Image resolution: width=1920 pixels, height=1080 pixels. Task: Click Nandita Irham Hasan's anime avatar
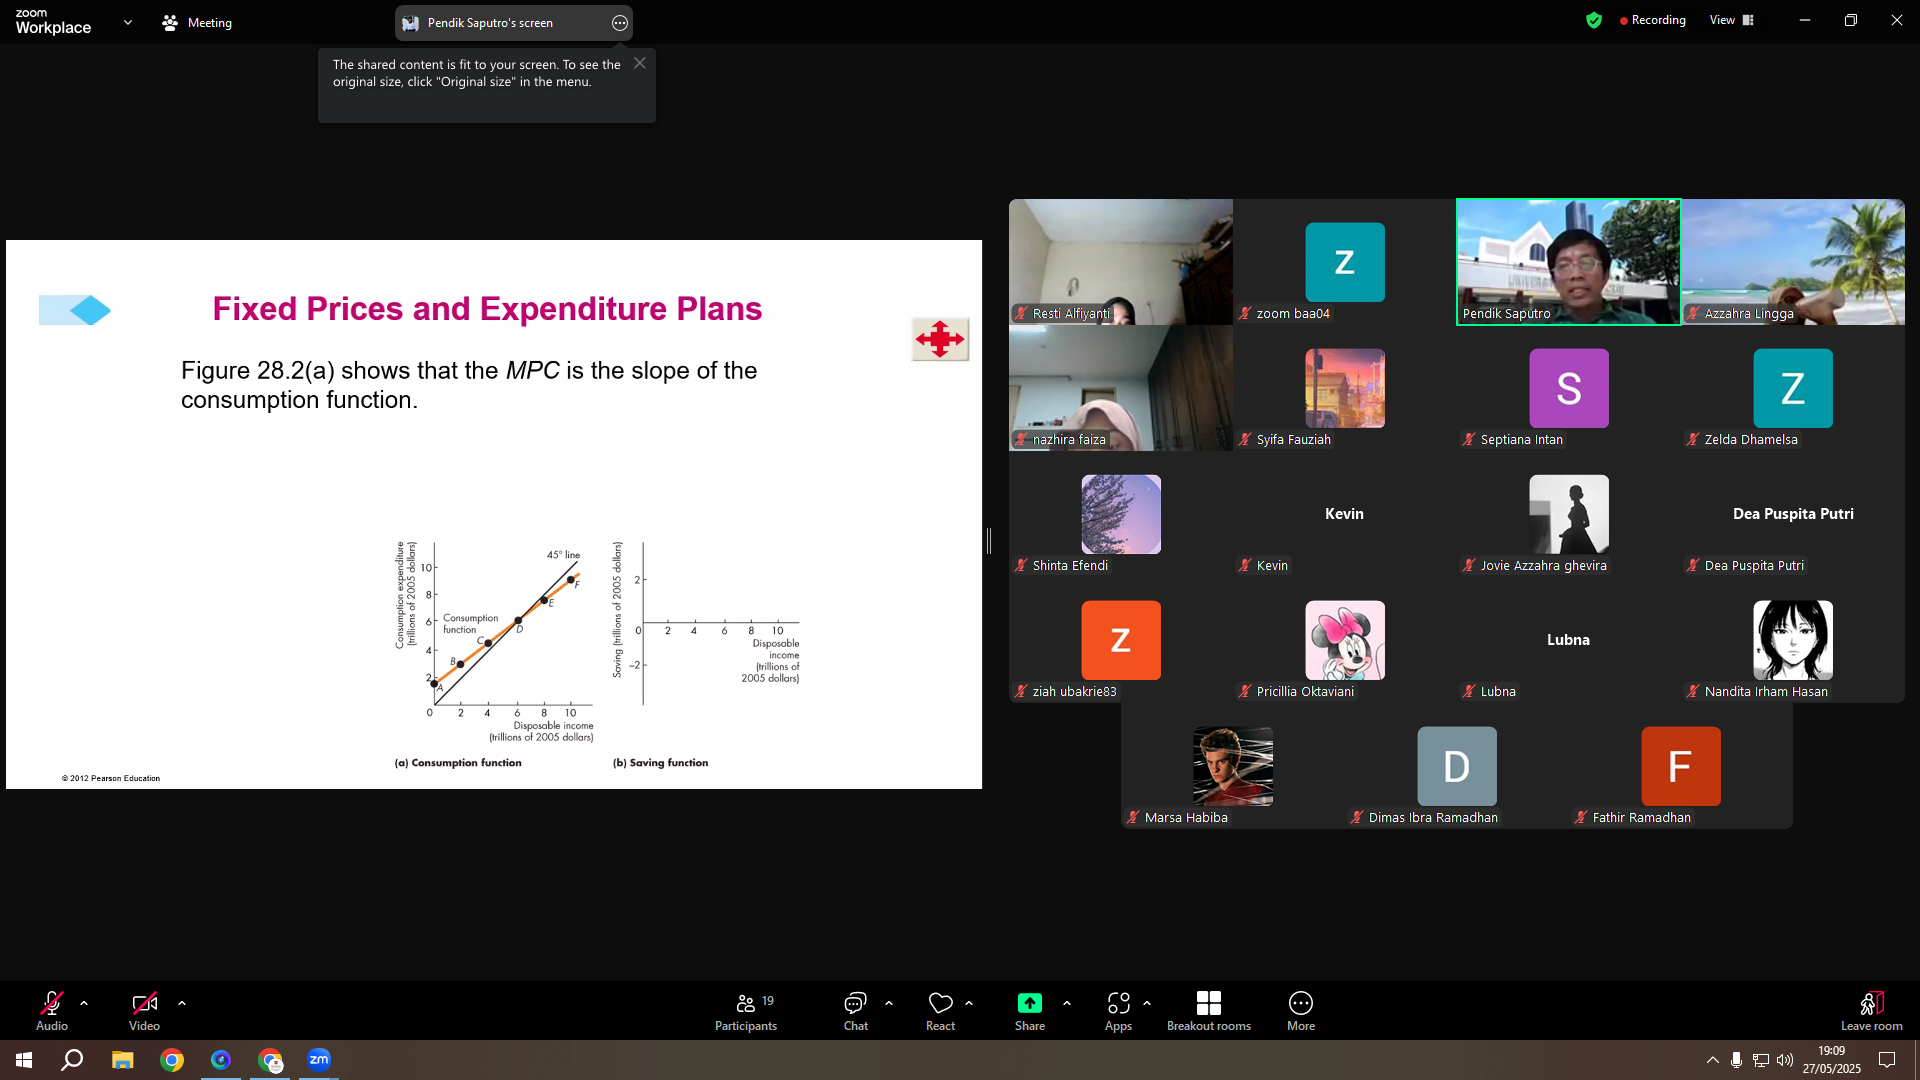click(x=1793, y=640)
